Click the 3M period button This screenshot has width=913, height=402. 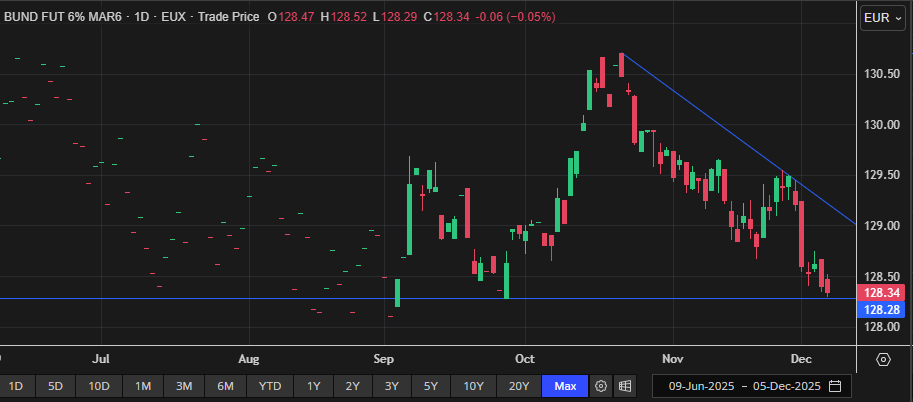(x=184, y=386)
